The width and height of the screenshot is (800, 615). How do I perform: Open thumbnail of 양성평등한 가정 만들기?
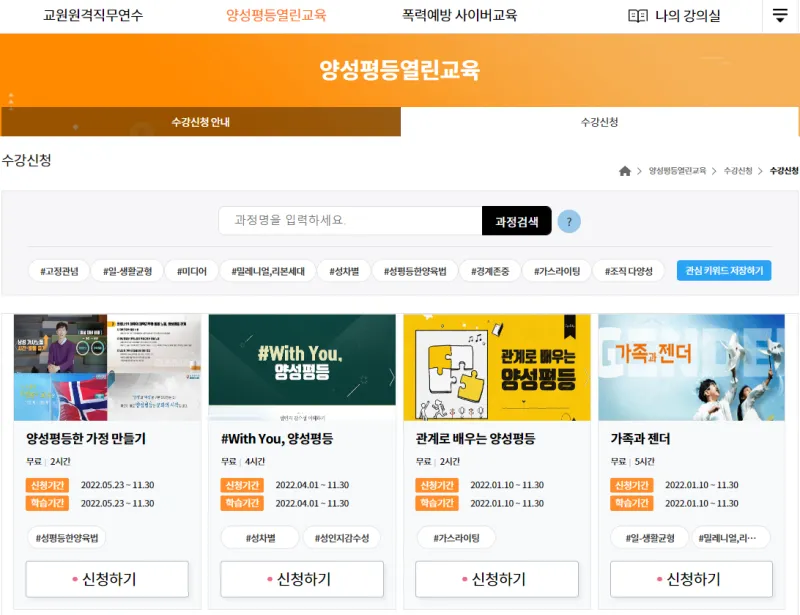[x=107, y=367]
